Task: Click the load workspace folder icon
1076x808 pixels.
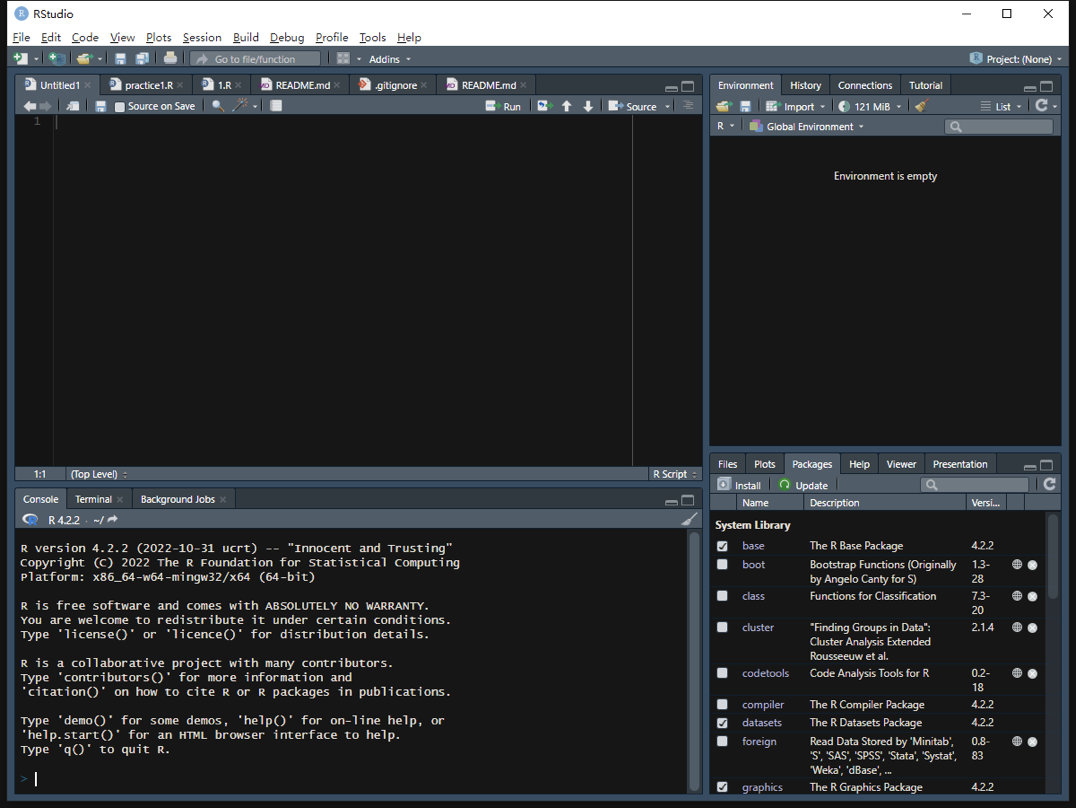Action: (x=723, y=106)
